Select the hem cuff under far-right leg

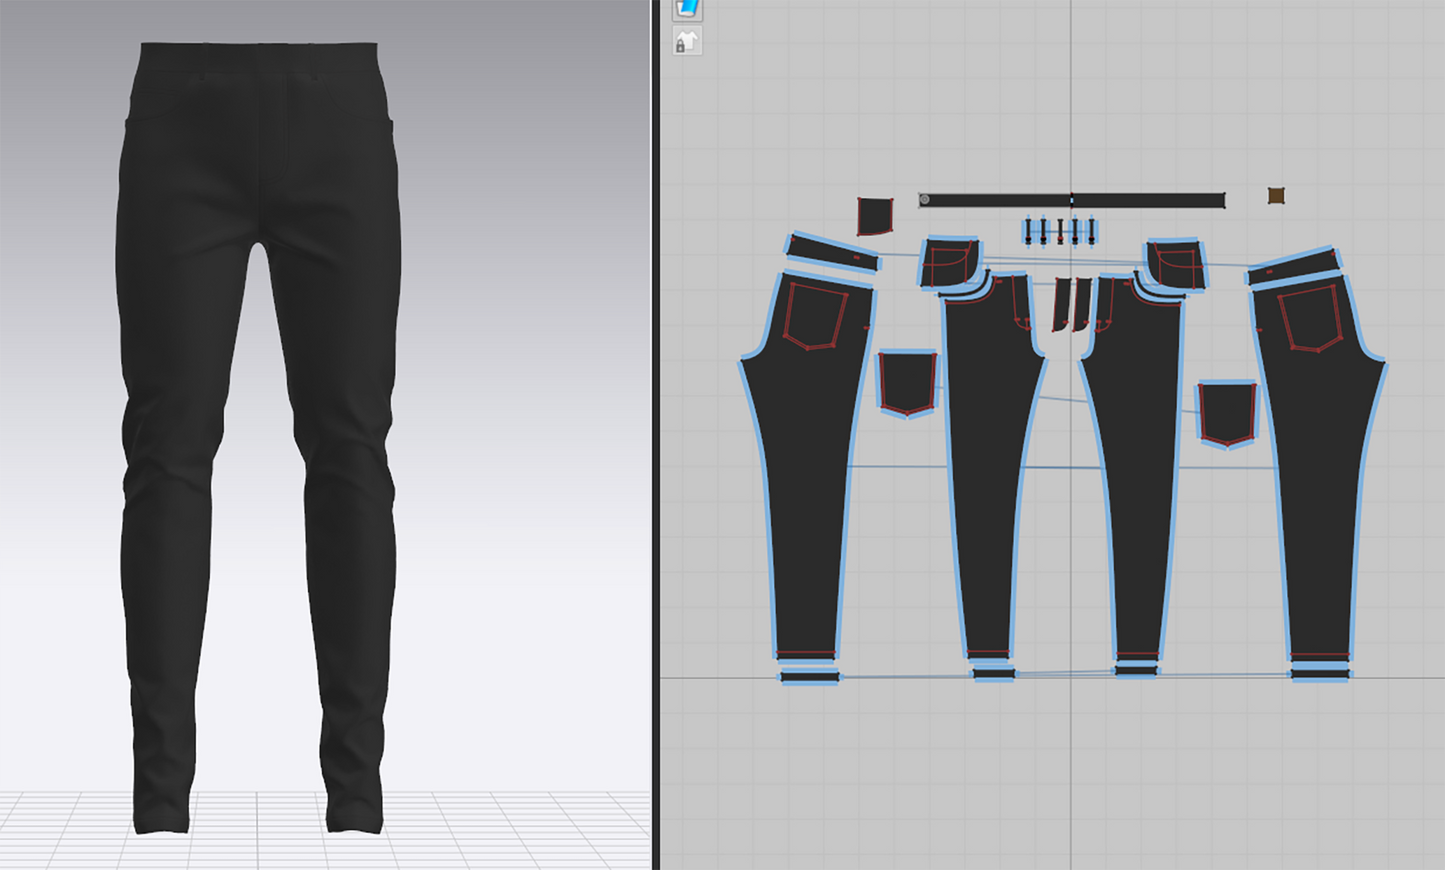1320,676
